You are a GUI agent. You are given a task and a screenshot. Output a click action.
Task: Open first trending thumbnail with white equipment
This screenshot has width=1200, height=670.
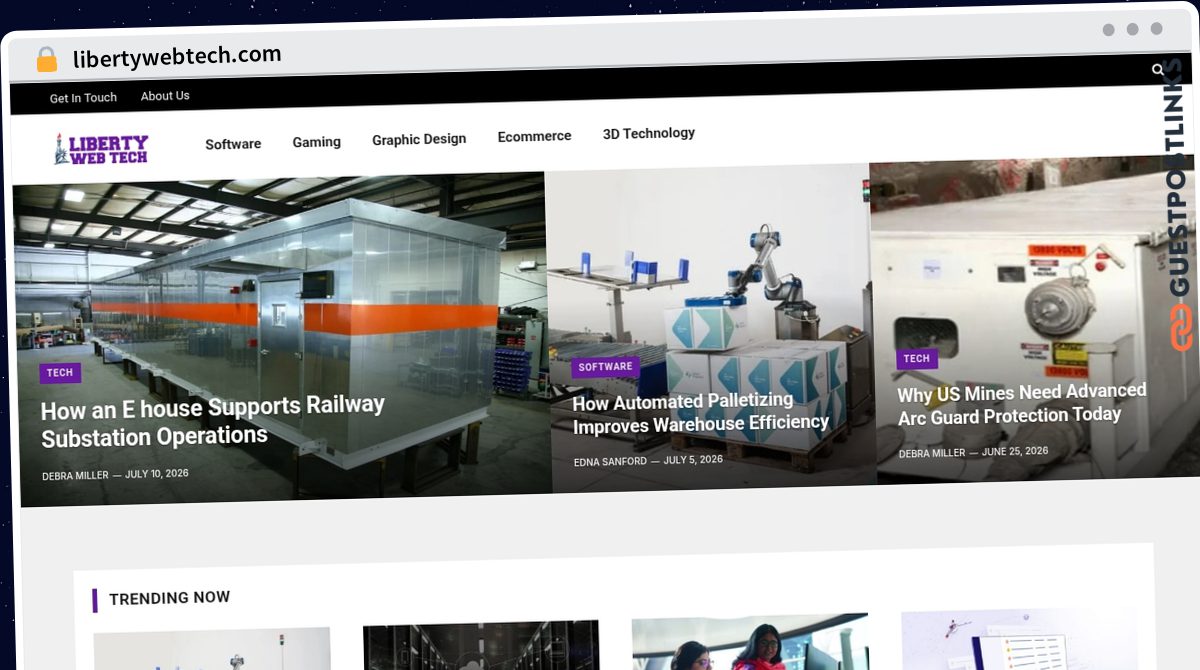(212, 649)
